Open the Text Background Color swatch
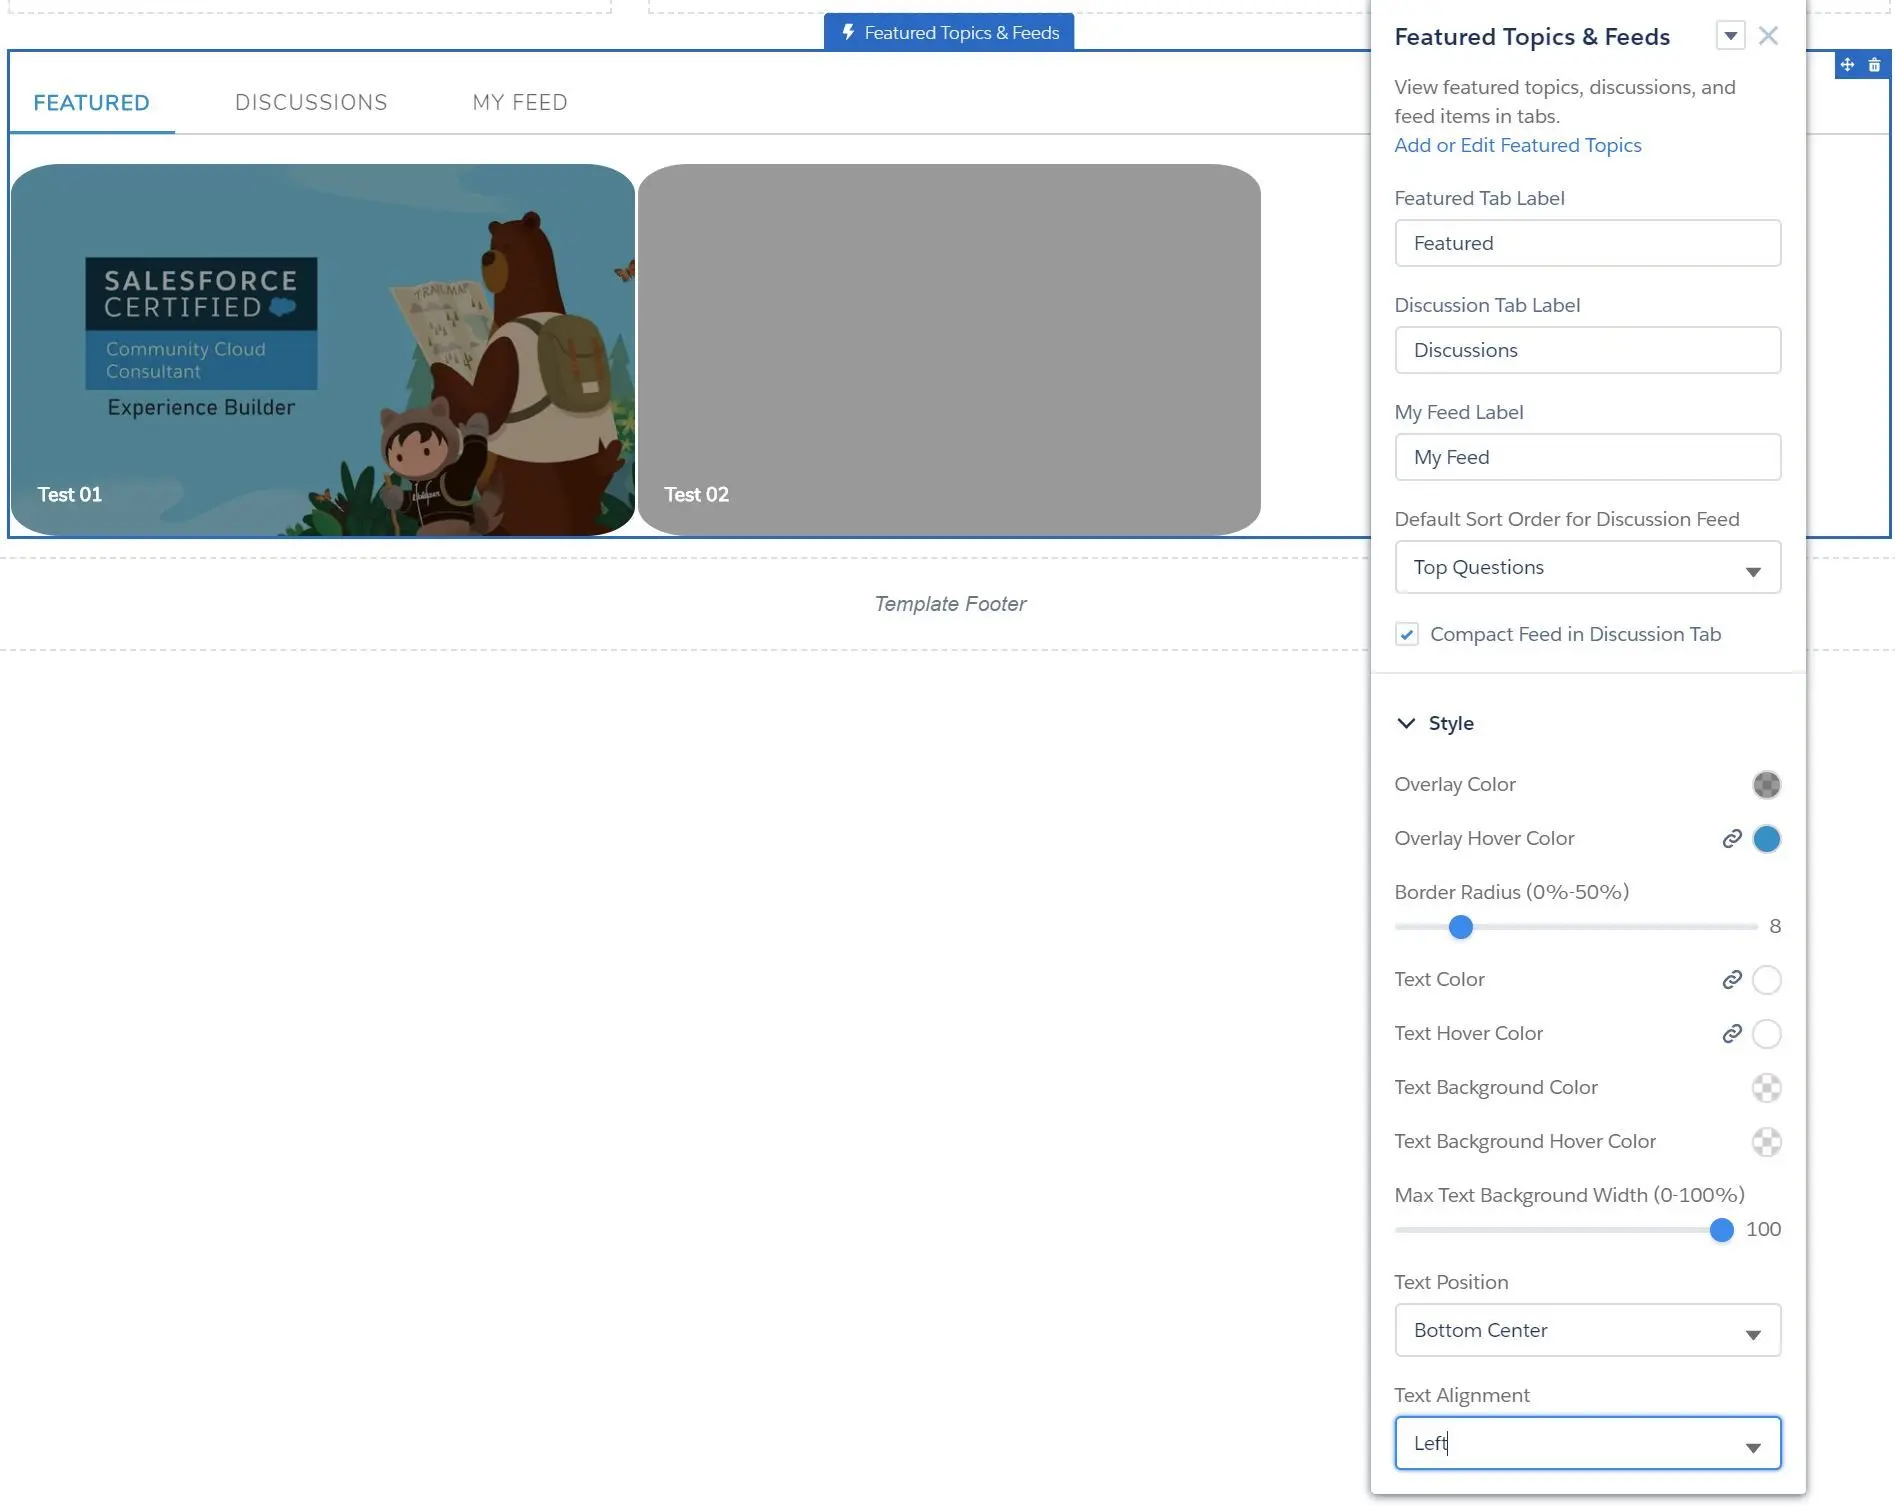 (1766, 1088)
